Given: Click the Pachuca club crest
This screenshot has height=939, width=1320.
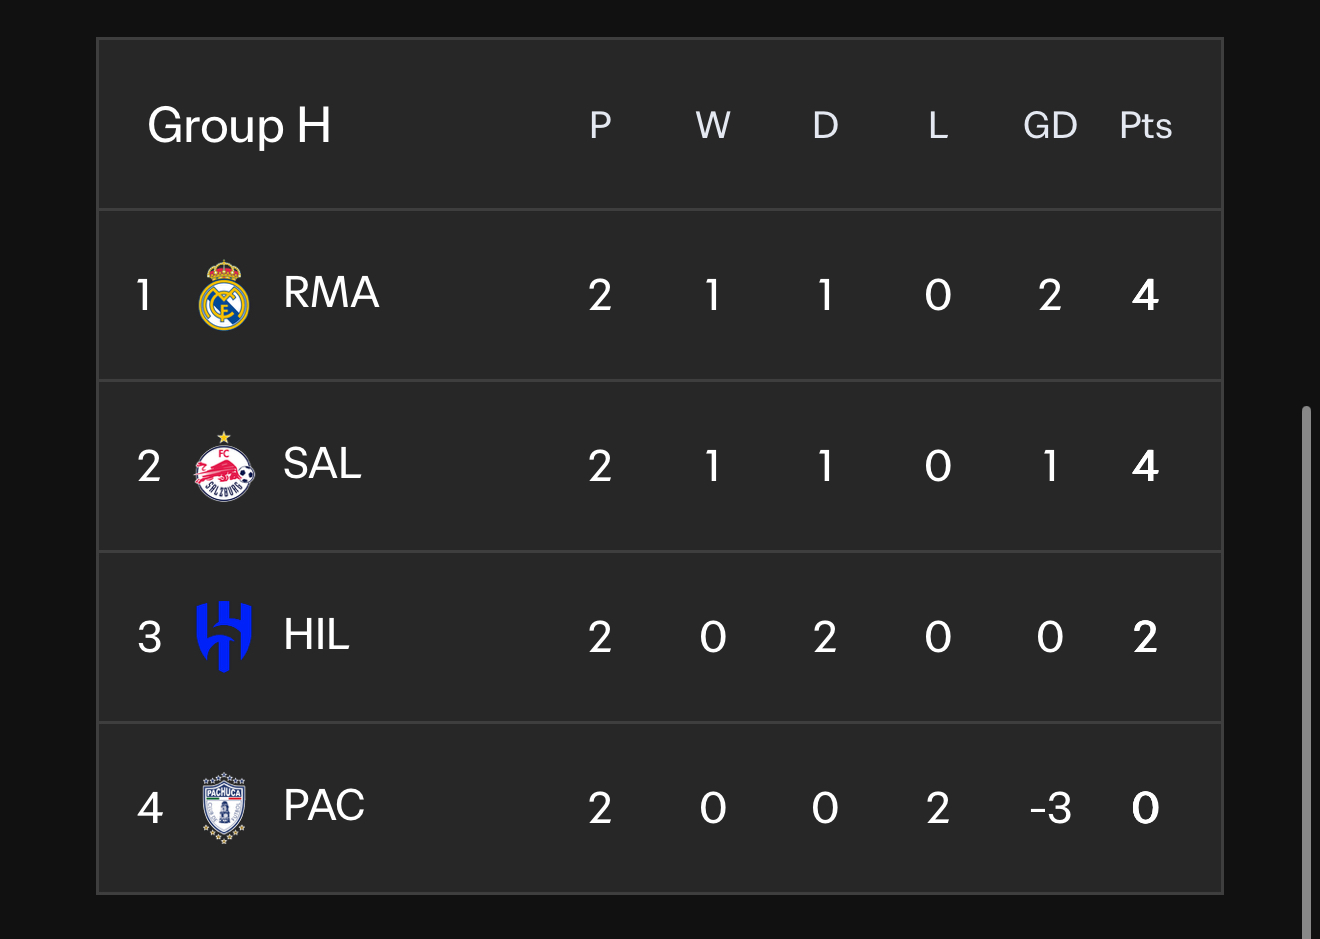Looking at the screenshot, I should (224, 808).
